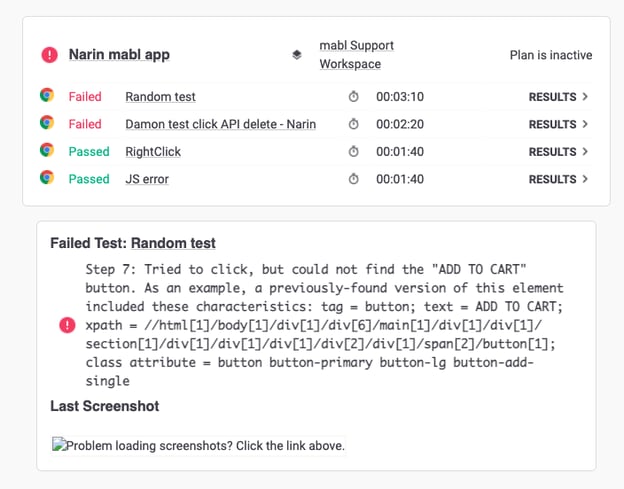Open the RightClick test link

[153, 152]
